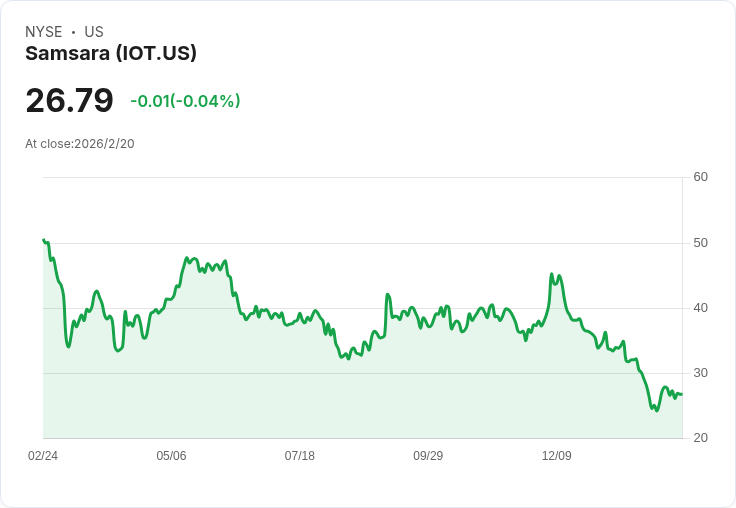The height and width of the screenshot is (508, 736).
Task: Click the chart peak just after 12/09
Action: pyautogui.click(x=552, y=274)
